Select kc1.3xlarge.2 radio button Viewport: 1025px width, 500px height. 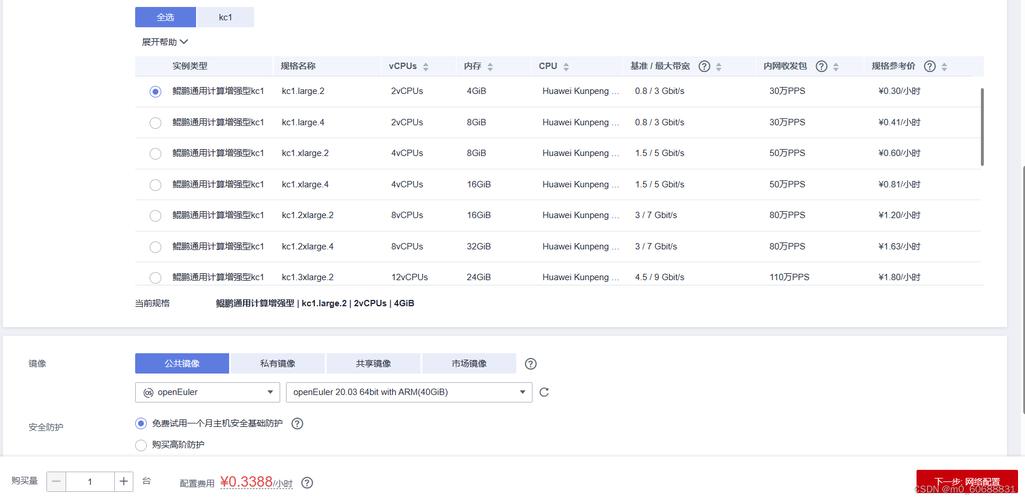click(x=155, y=278)
